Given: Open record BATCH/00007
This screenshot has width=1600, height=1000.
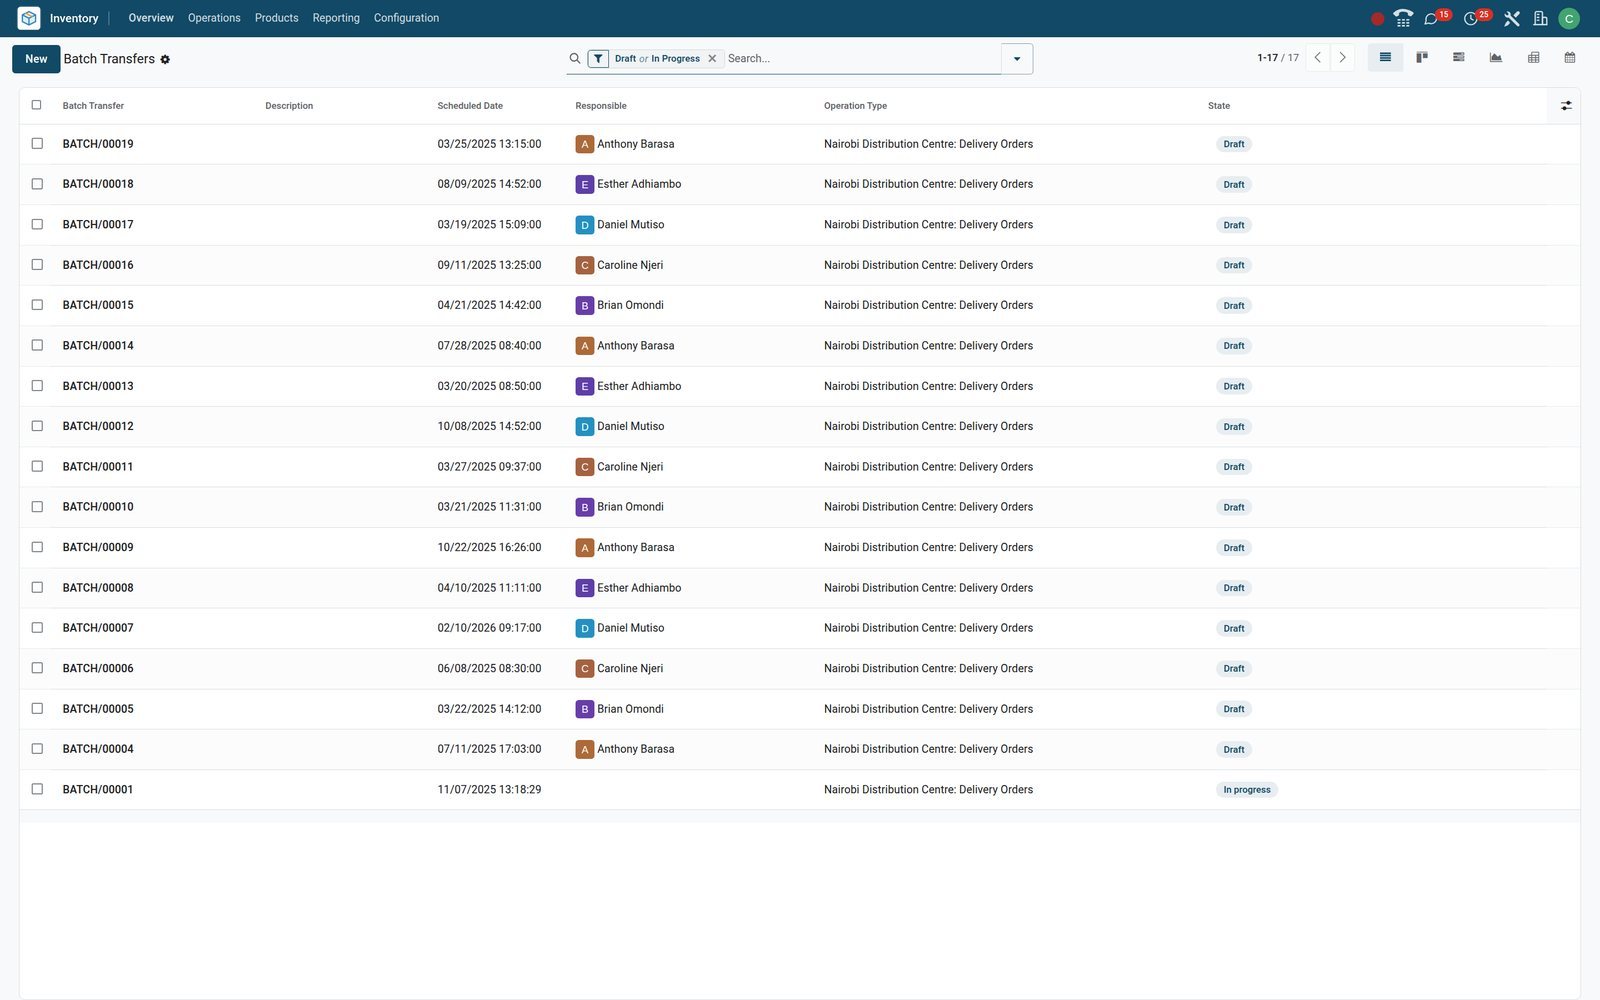Looking at the screenshot, I should (x=98, y=628).
